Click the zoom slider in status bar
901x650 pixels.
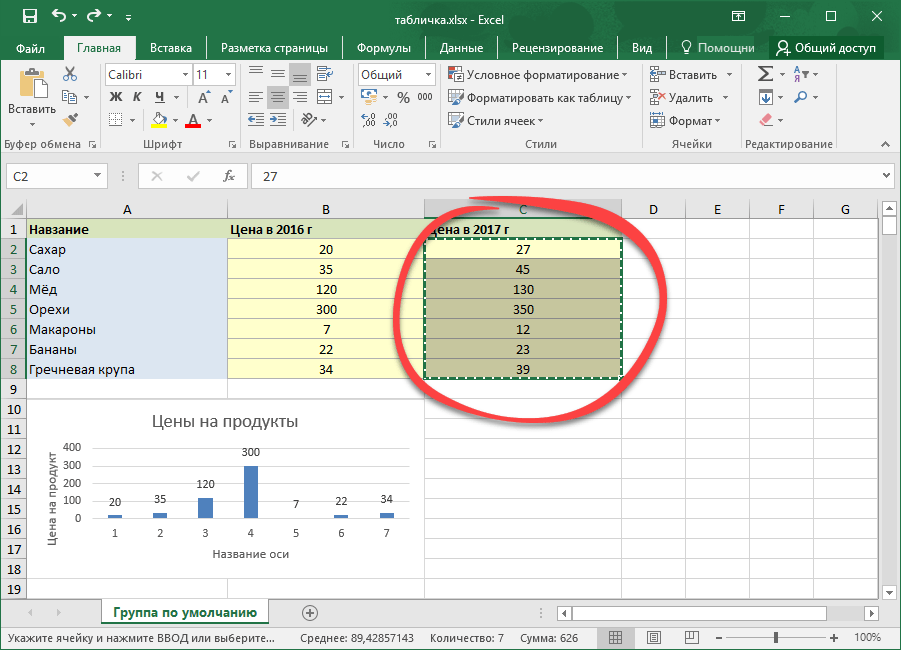[x=777, y=637]
